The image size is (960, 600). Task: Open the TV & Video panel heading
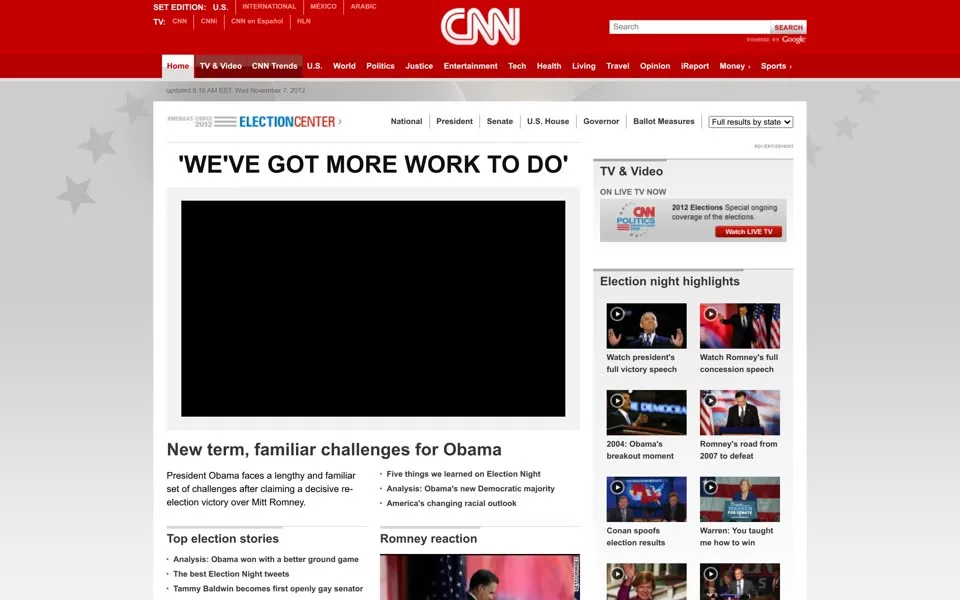[x=631, y=171]
